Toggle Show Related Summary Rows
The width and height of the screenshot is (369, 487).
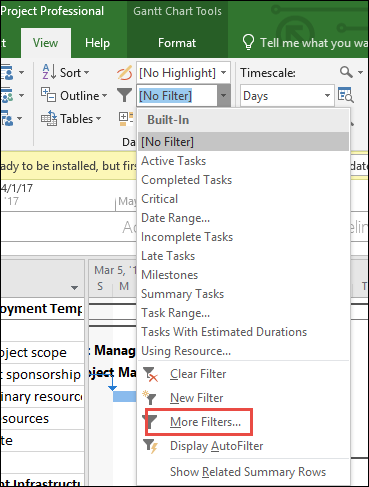pos(248,472)
